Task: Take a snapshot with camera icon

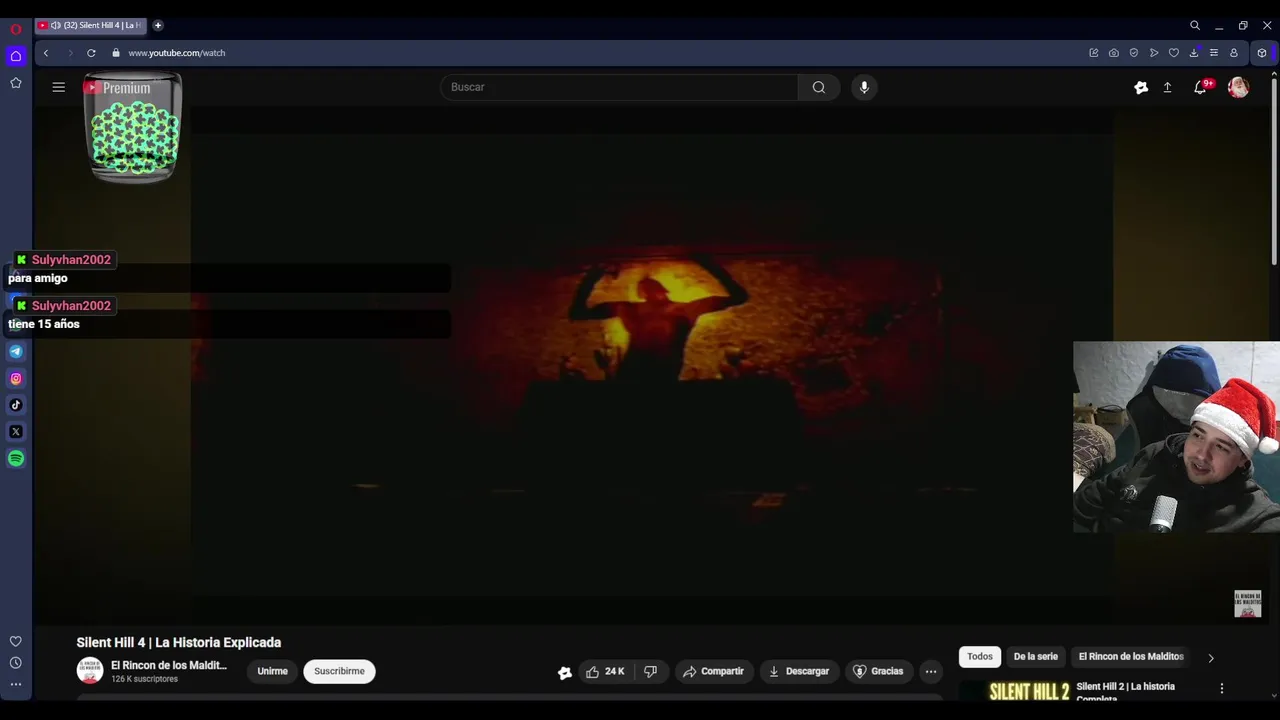Action: pos(1113,53)
